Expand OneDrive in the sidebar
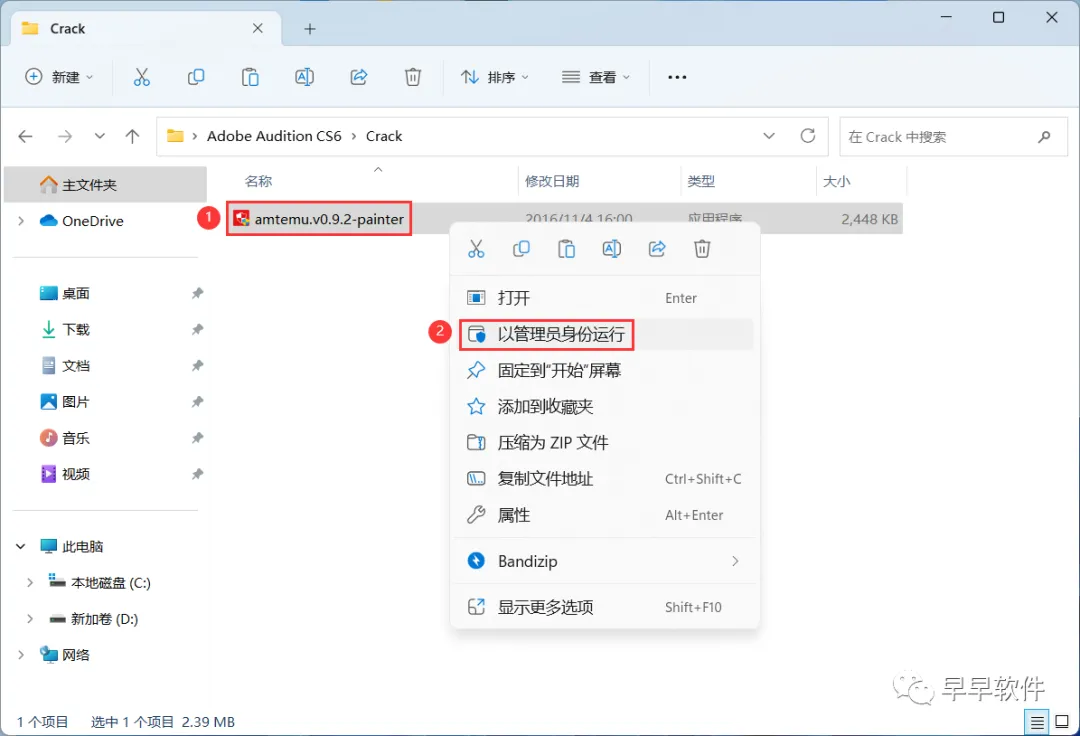 pos(21,221)
